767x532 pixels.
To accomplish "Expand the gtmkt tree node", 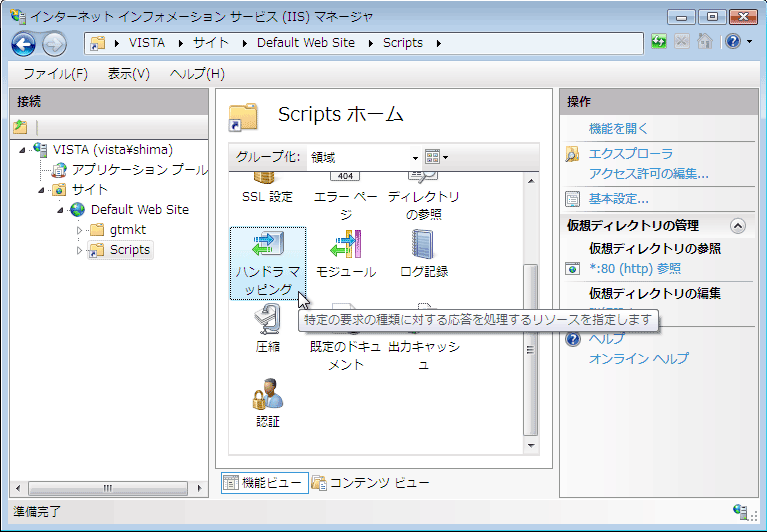I will [80, 230].
